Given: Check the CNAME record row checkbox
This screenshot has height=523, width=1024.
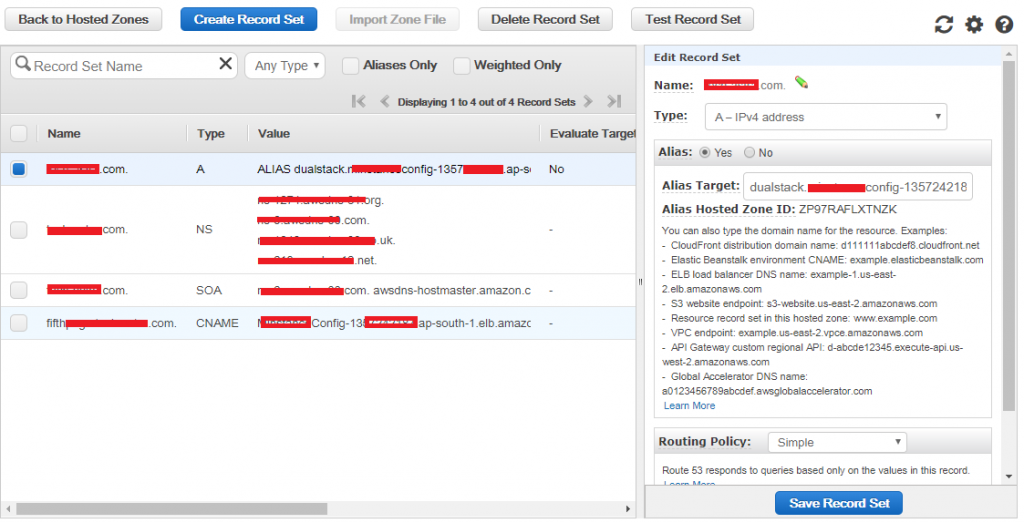Looking at the screenshot, I should pyautogui.click(x=19, y=323).
